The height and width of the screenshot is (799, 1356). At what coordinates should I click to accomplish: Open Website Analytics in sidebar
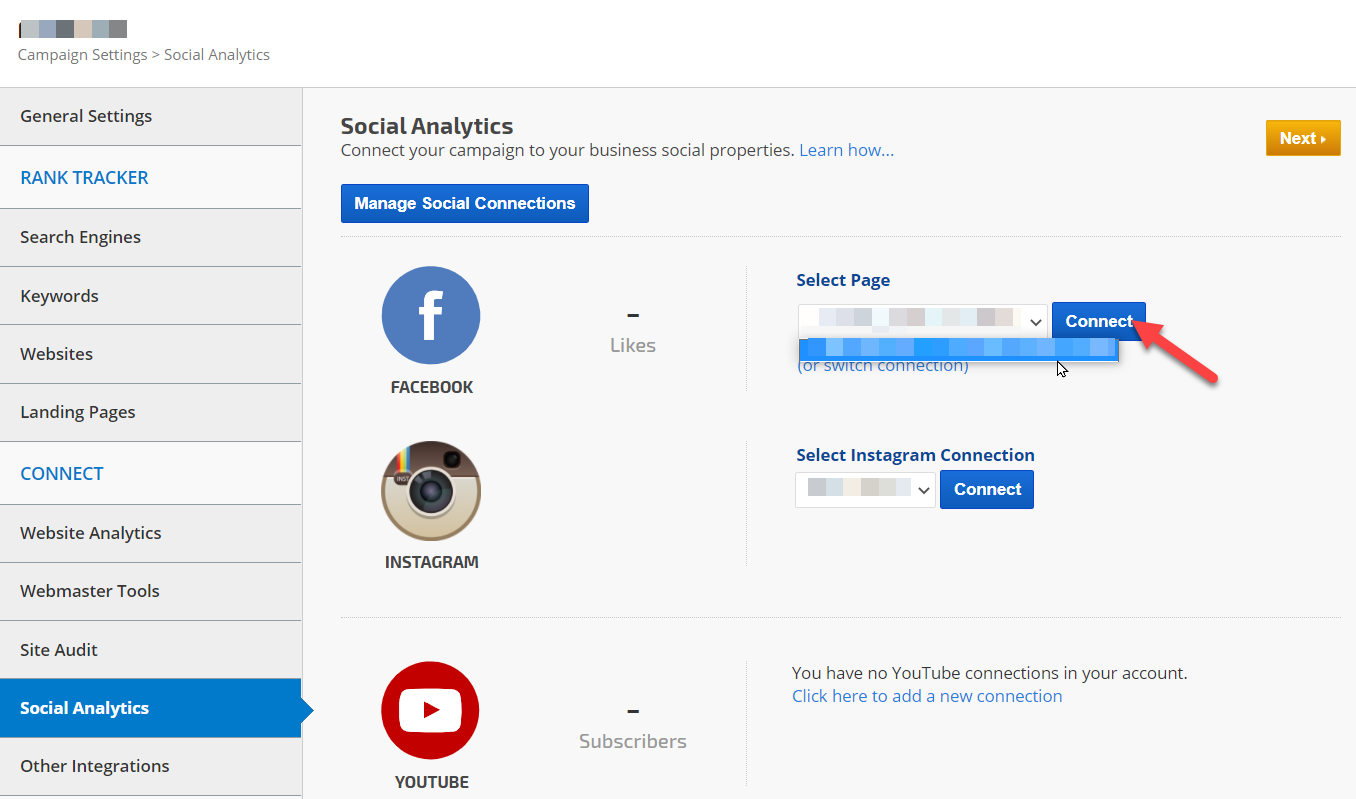pyautogui.click(x=90, y=533)
